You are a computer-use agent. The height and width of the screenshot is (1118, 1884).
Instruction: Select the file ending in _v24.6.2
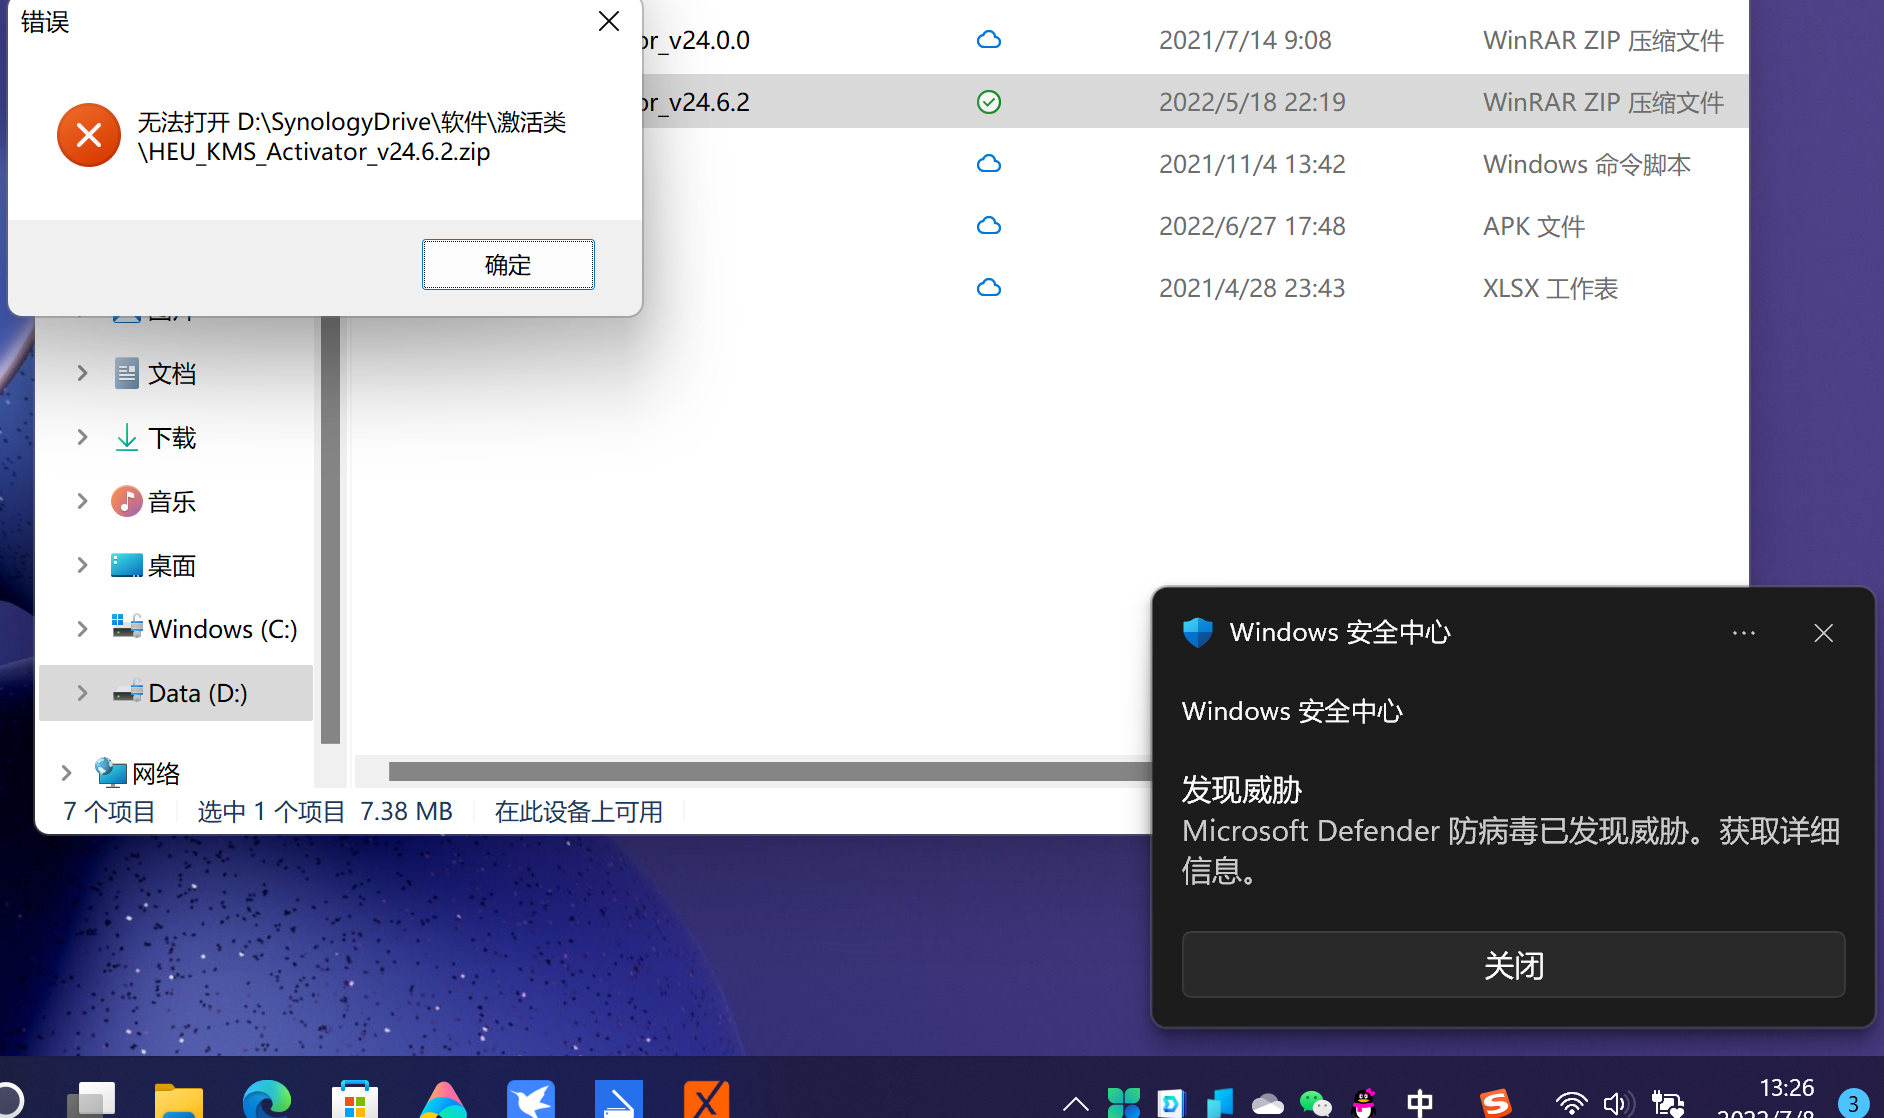pos(696,102)
